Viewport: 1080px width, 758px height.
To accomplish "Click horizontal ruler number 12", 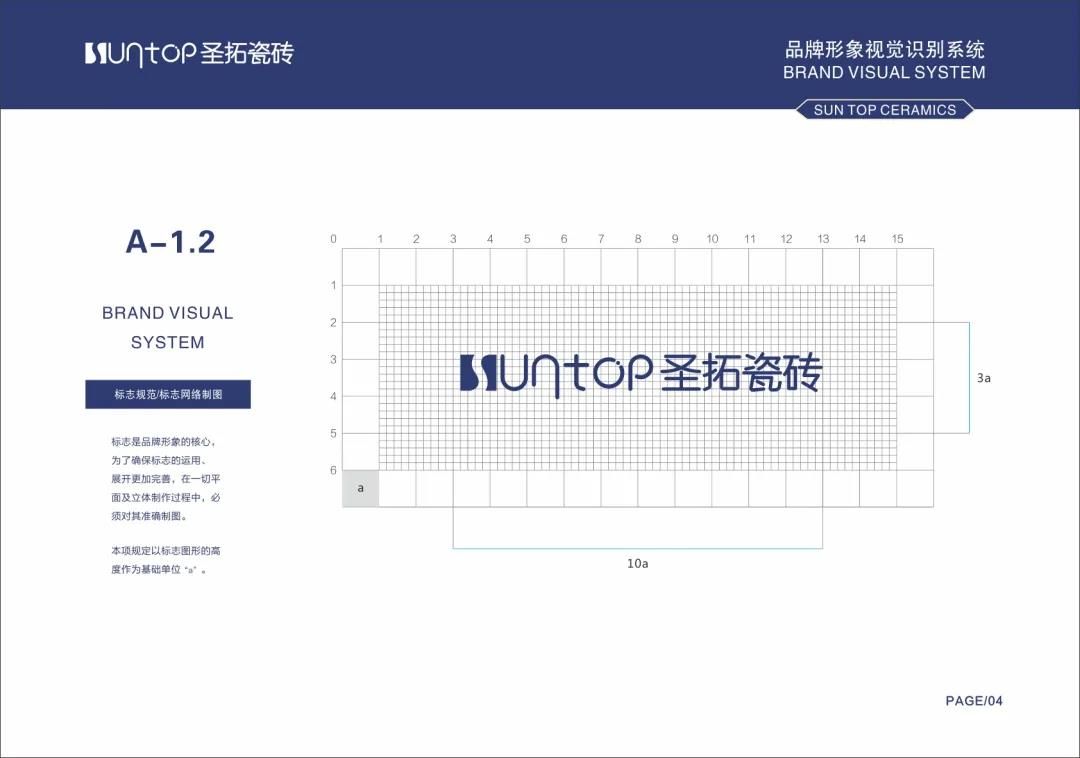I will click(786, 239).
